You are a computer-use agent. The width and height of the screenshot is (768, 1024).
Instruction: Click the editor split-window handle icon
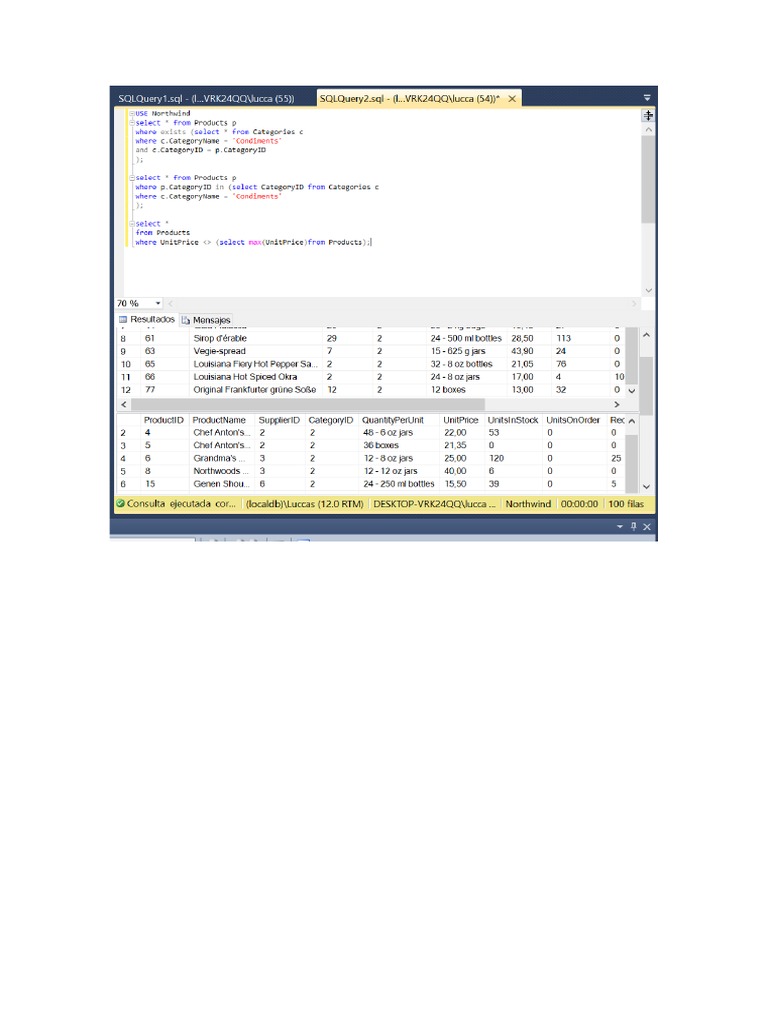pyautogui.click(x=648, y=115)
